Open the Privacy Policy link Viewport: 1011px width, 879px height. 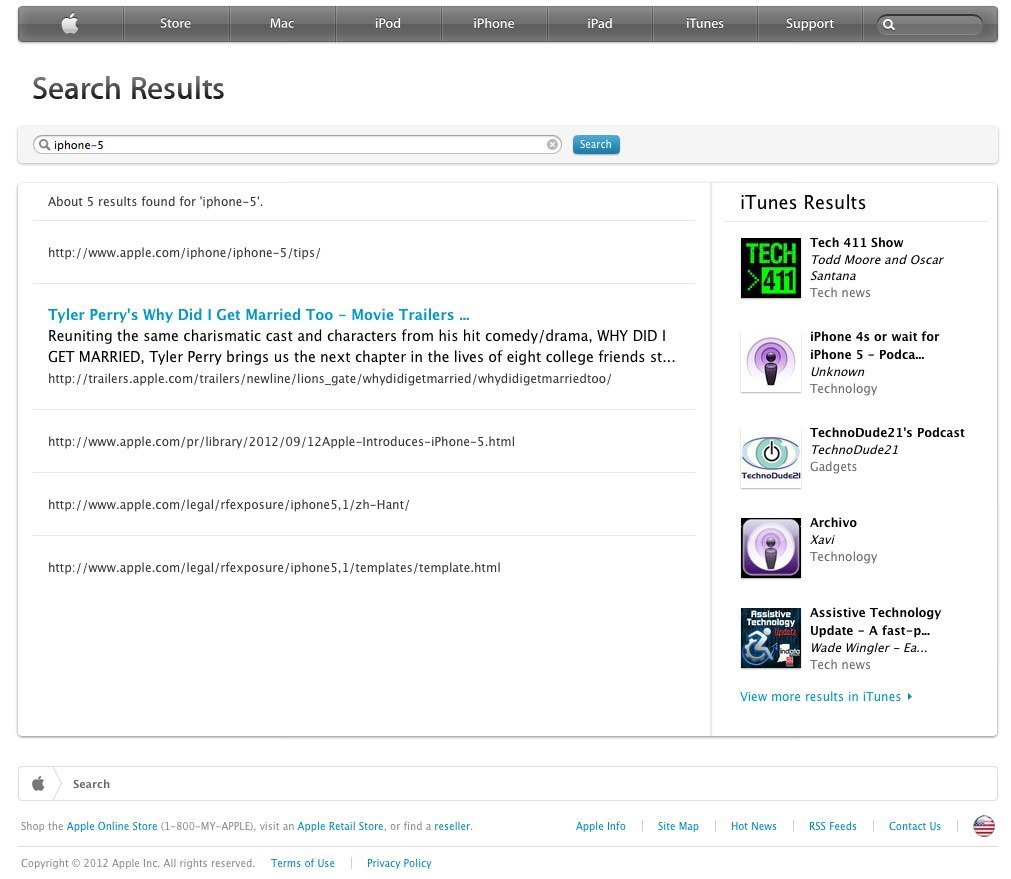[398, 863]
